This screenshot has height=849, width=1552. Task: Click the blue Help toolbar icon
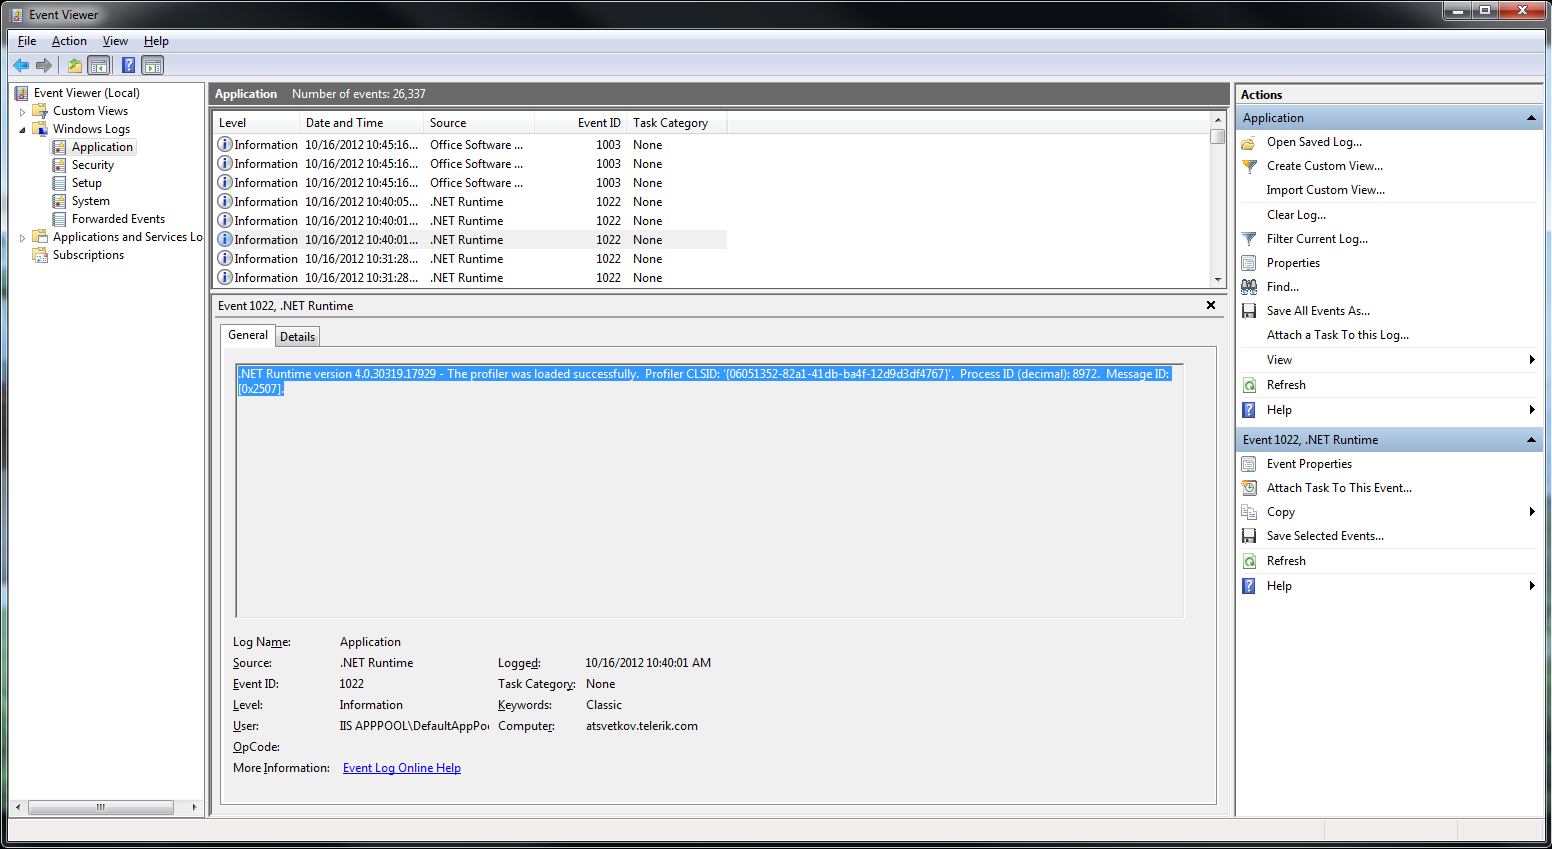pos(129,65)
